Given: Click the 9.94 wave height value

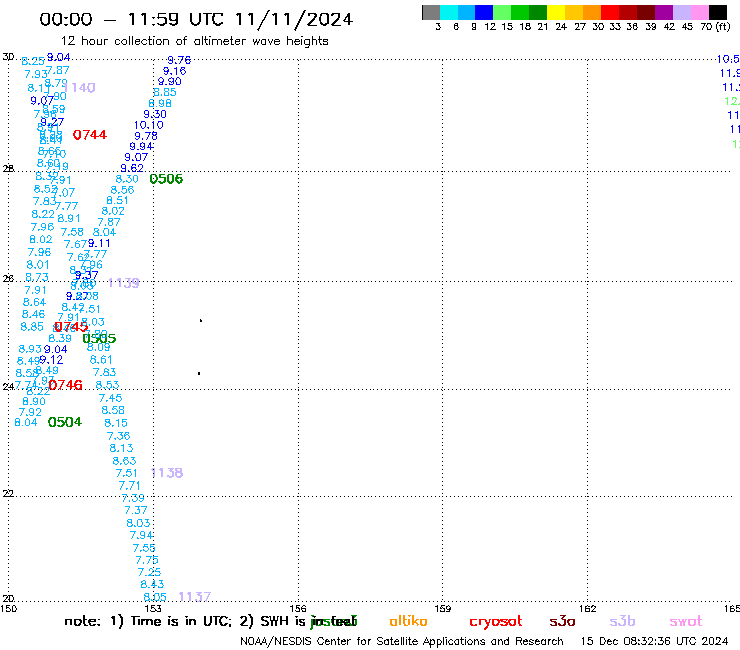Looking at the screenshot, I should 141,146.
